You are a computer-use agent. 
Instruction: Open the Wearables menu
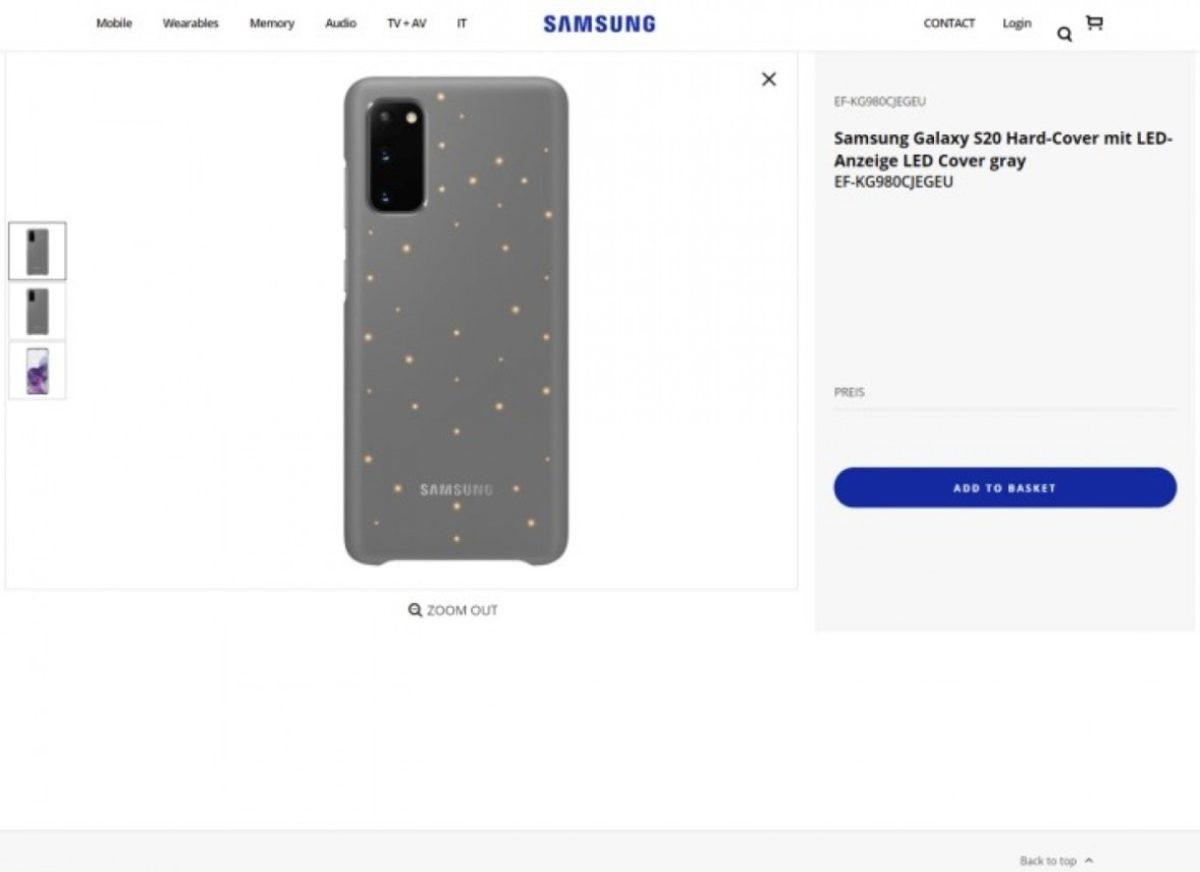(x=190, y=23)
